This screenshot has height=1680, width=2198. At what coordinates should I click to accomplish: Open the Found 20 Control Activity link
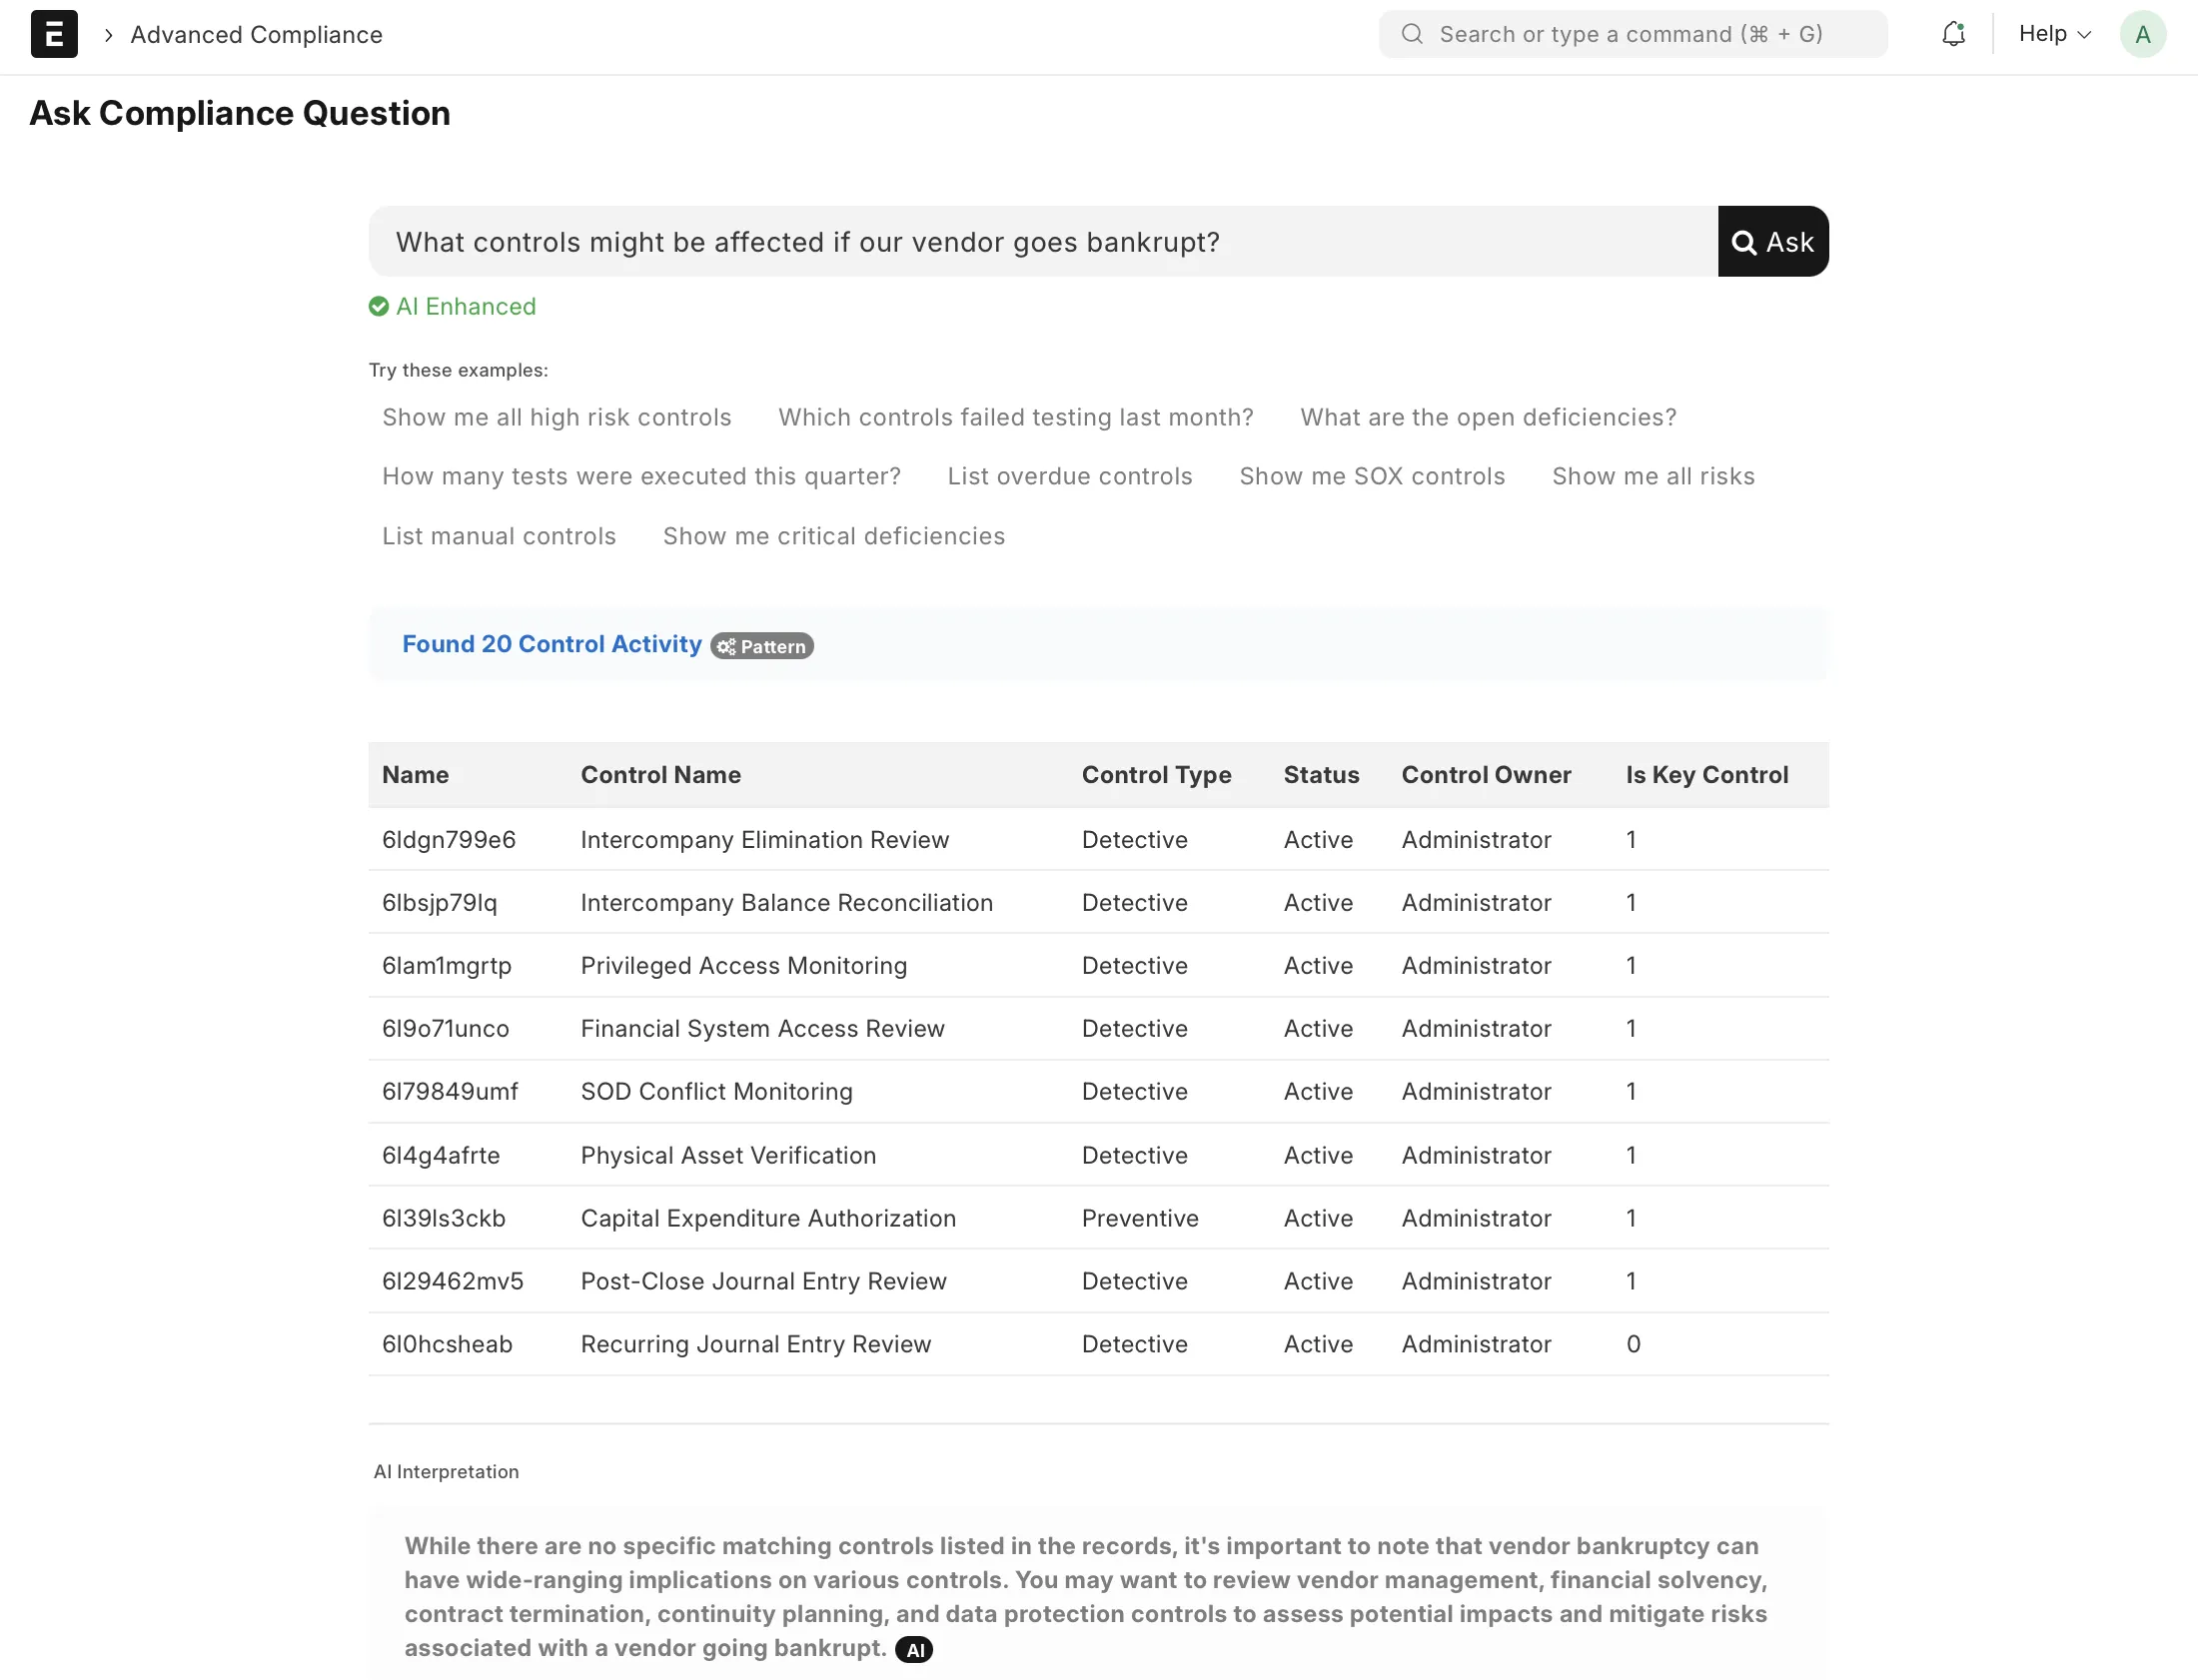(551, 644)
